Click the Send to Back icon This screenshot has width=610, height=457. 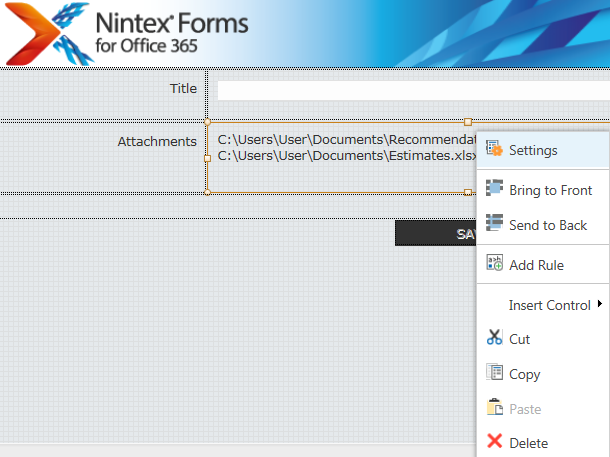tap(494, 222)
